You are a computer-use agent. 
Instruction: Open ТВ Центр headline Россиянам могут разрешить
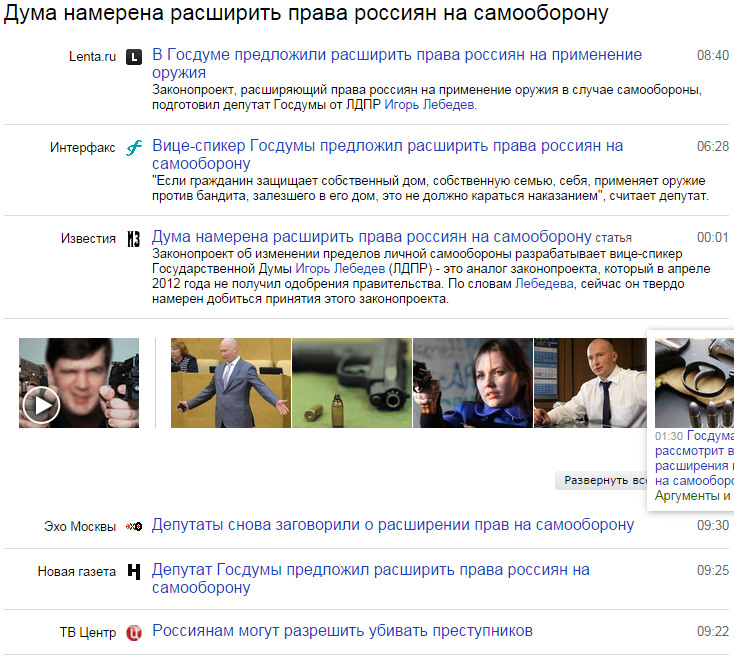click(x=342, y=631)
